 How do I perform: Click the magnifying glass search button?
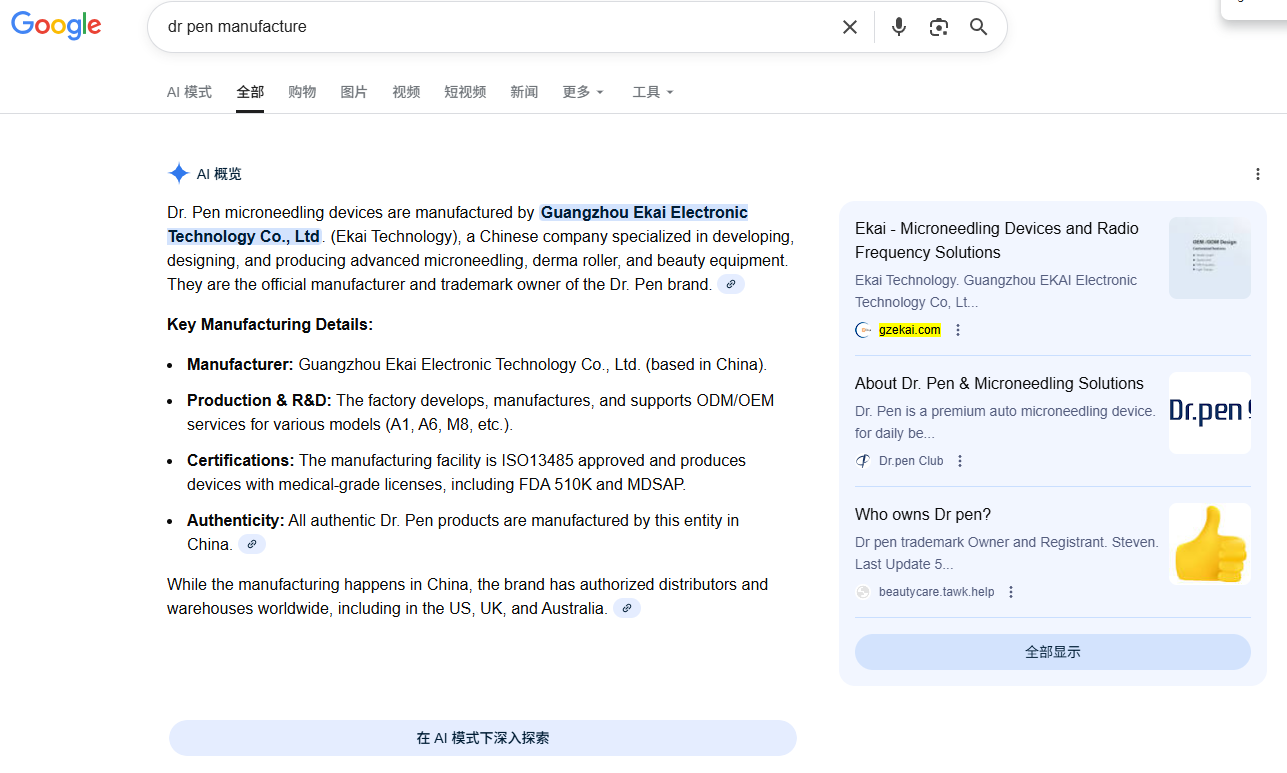pos(979,27)
